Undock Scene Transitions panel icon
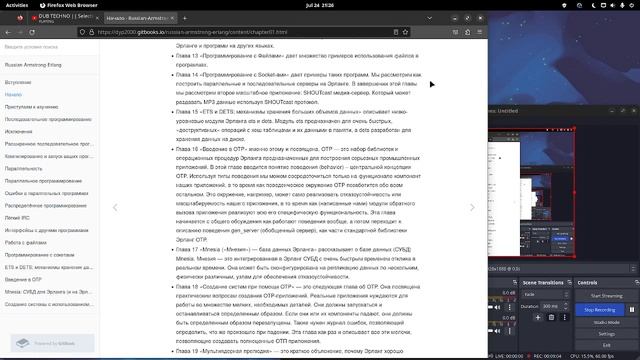640x360 pixels. pos(569,282)
